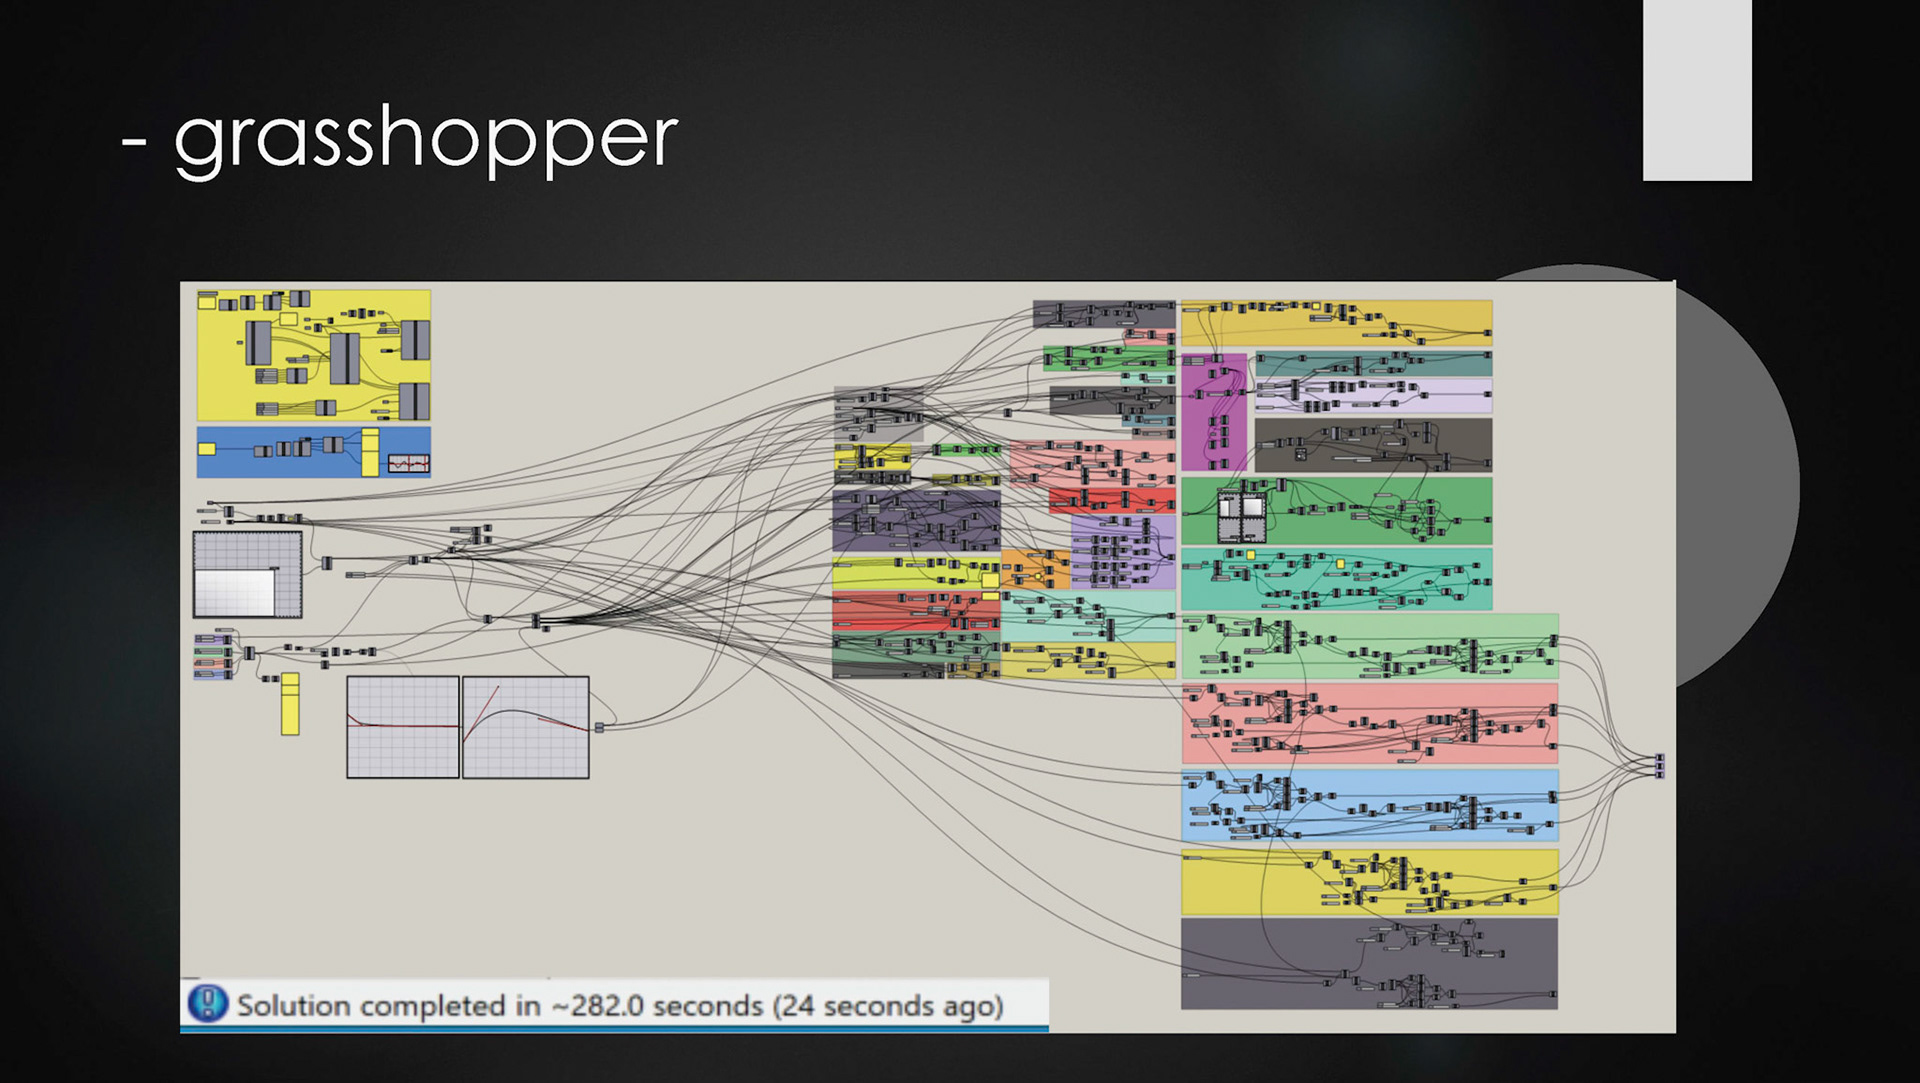Select the small red-line chart in blue group
1920x1083 pixels.
click(408, 463)
